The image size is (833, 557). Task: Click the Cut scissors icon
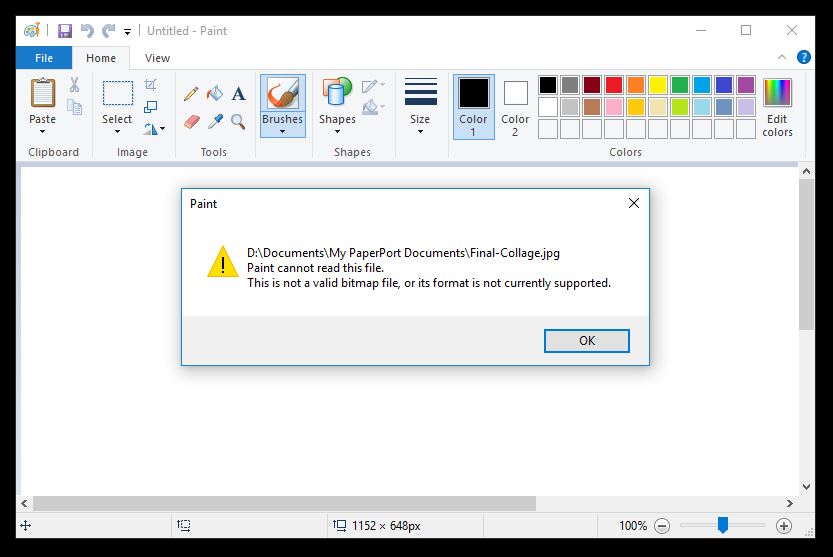click(74, 85)
